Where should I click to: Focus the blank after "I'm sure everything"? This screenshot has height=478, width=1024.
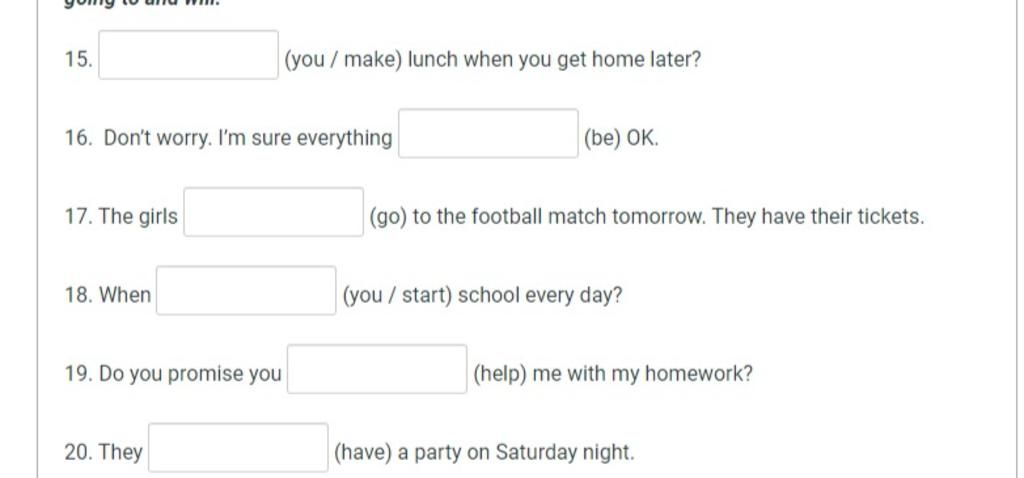488,133
